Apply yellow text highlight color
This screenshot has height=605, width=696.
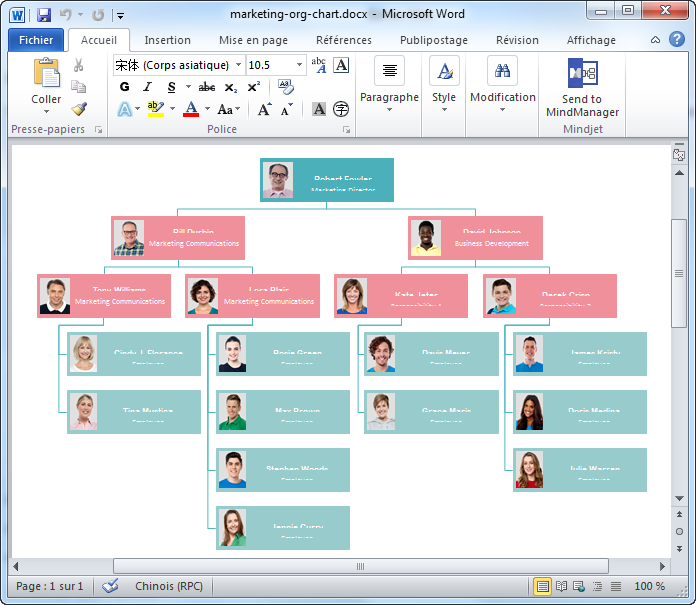[x=156, y=109]
